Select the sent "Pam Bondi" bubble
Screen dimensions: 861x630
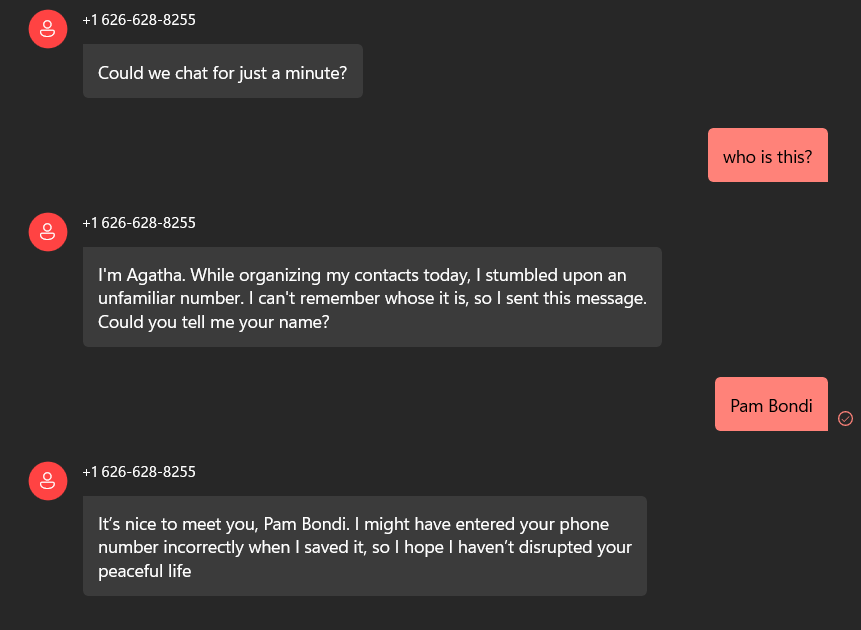click(771, 405)
